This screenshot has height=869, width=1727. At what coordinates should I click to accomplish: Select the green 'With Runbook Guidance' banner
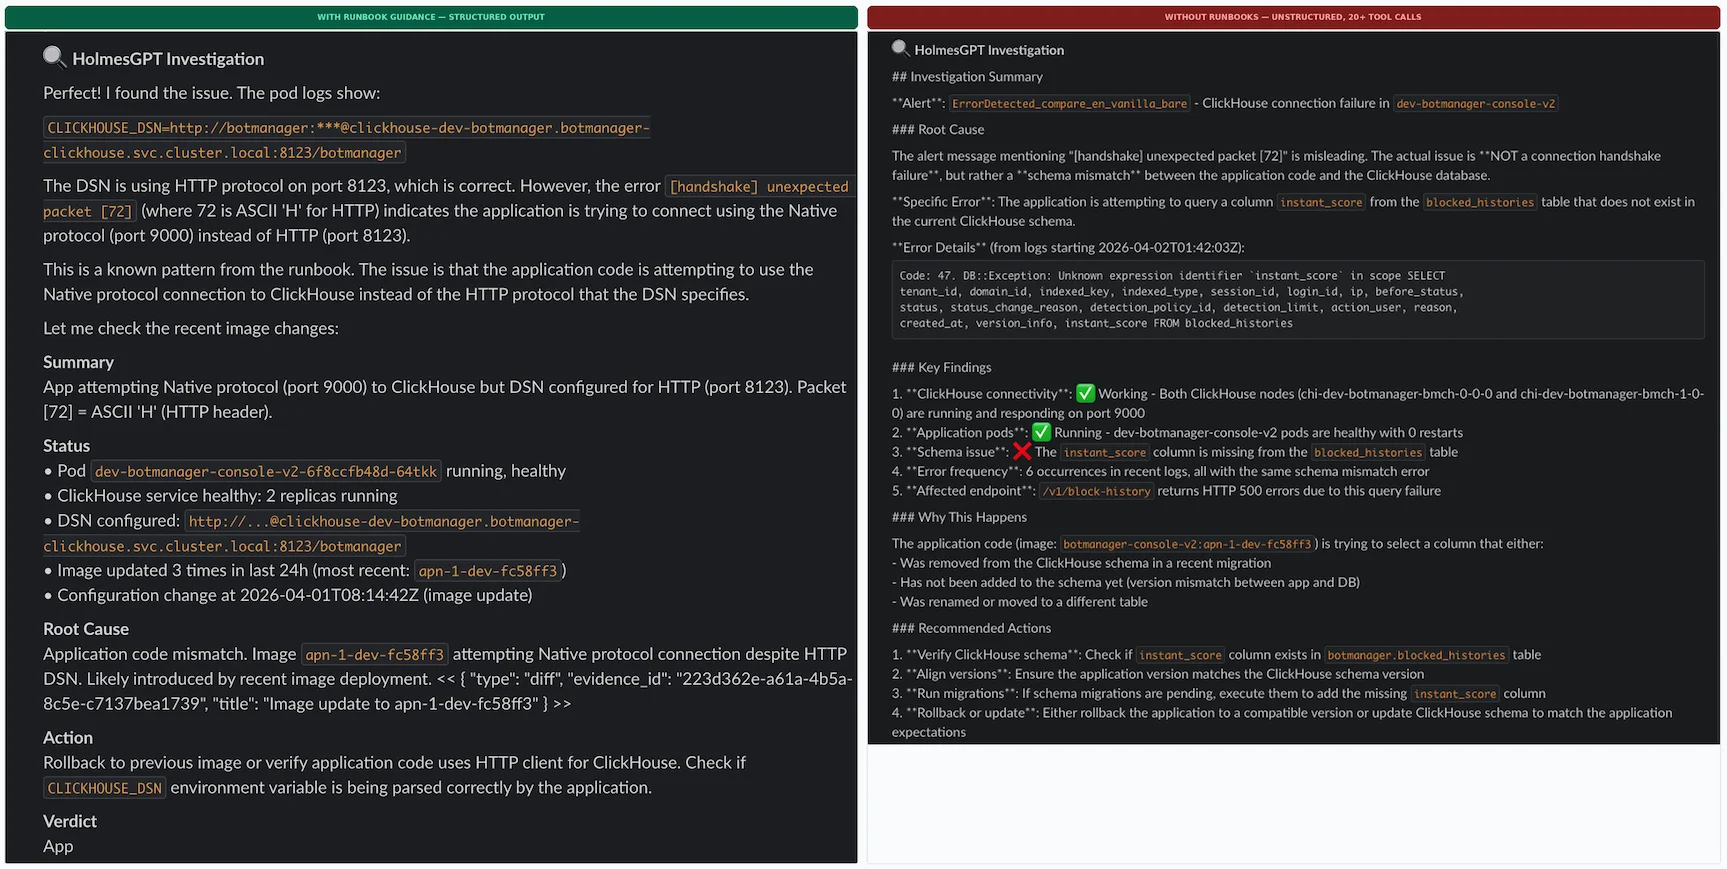coord(431,17)
